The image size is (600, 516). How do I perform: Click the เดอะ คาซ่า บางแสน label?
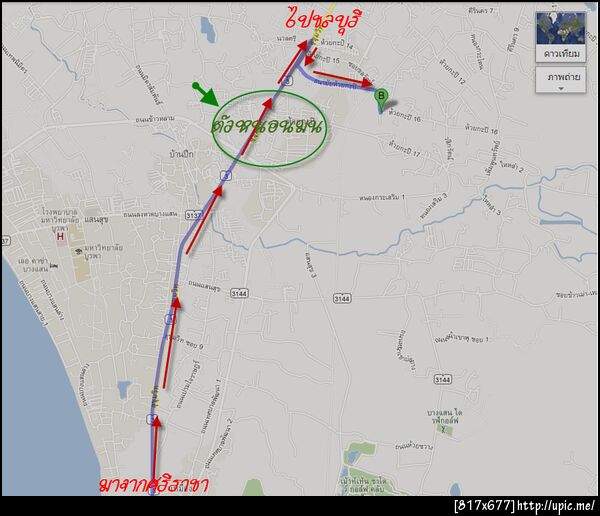click(x=33, y=265)
